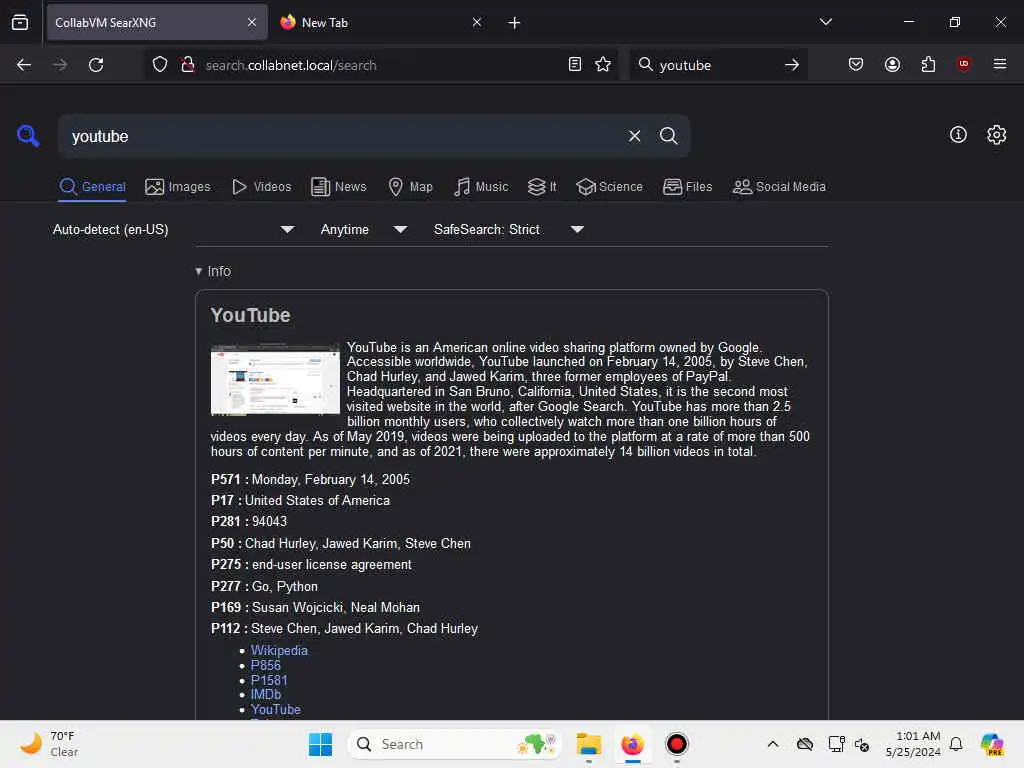Screen dimensions: 1024x768
Task: Open the Firefox View icon
Action: [20, 22]
